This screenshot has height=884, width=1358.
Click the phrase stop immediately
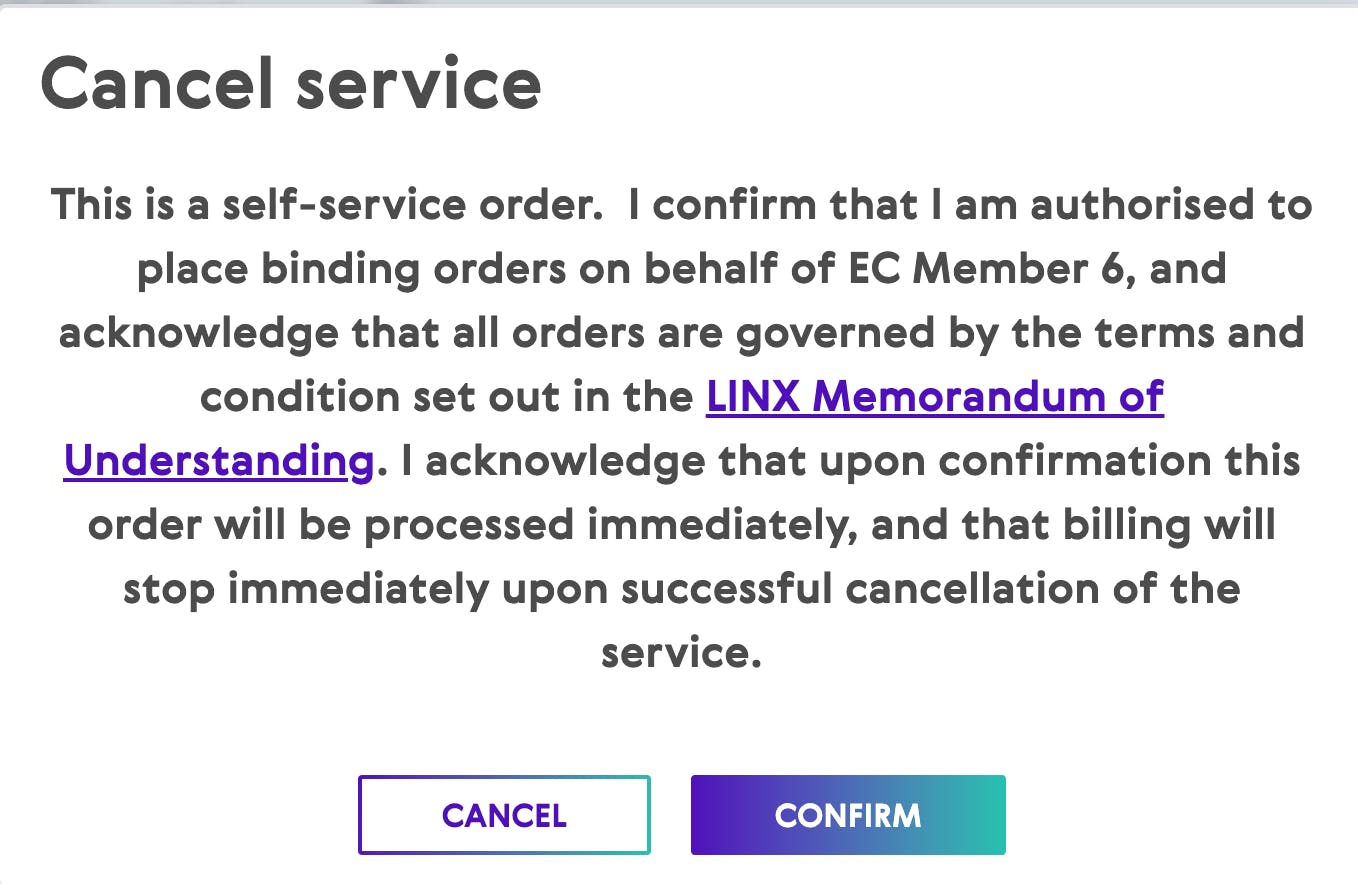tap(306, 590)
